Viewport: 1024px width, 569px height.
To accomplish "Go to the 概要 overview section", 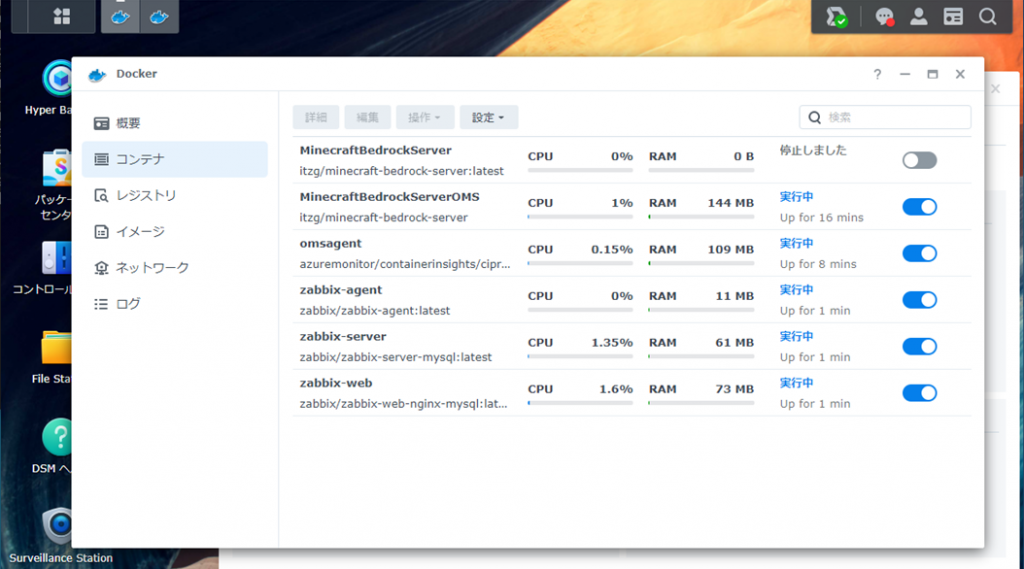I will pos(175,123).
